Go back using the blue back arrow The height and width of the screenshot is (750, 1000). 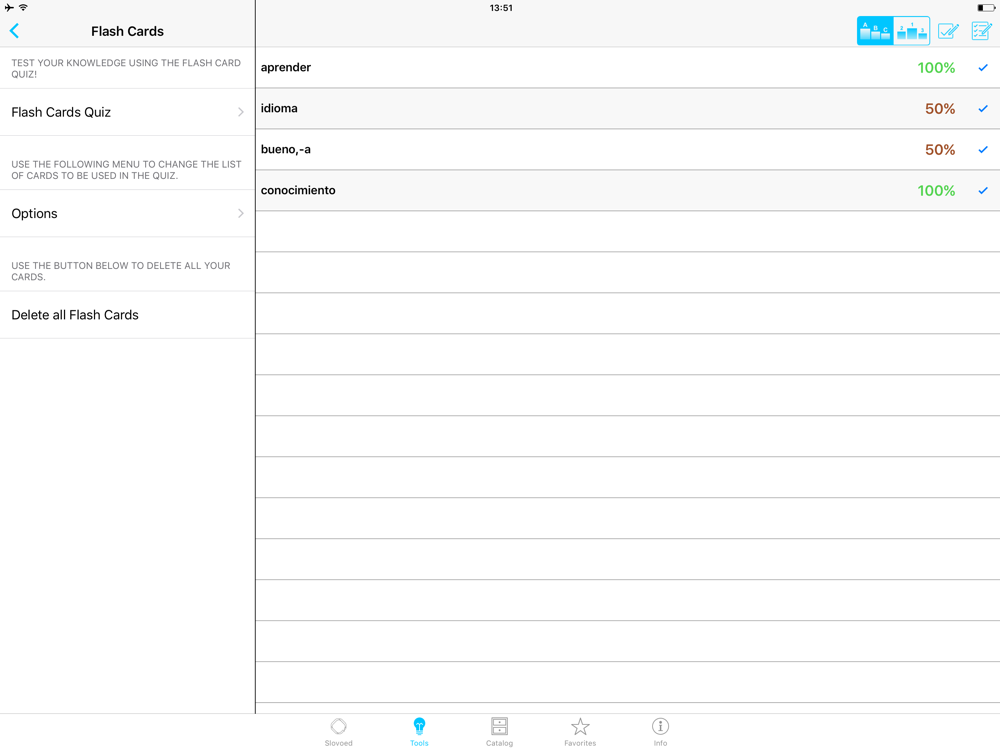[15, 31]
